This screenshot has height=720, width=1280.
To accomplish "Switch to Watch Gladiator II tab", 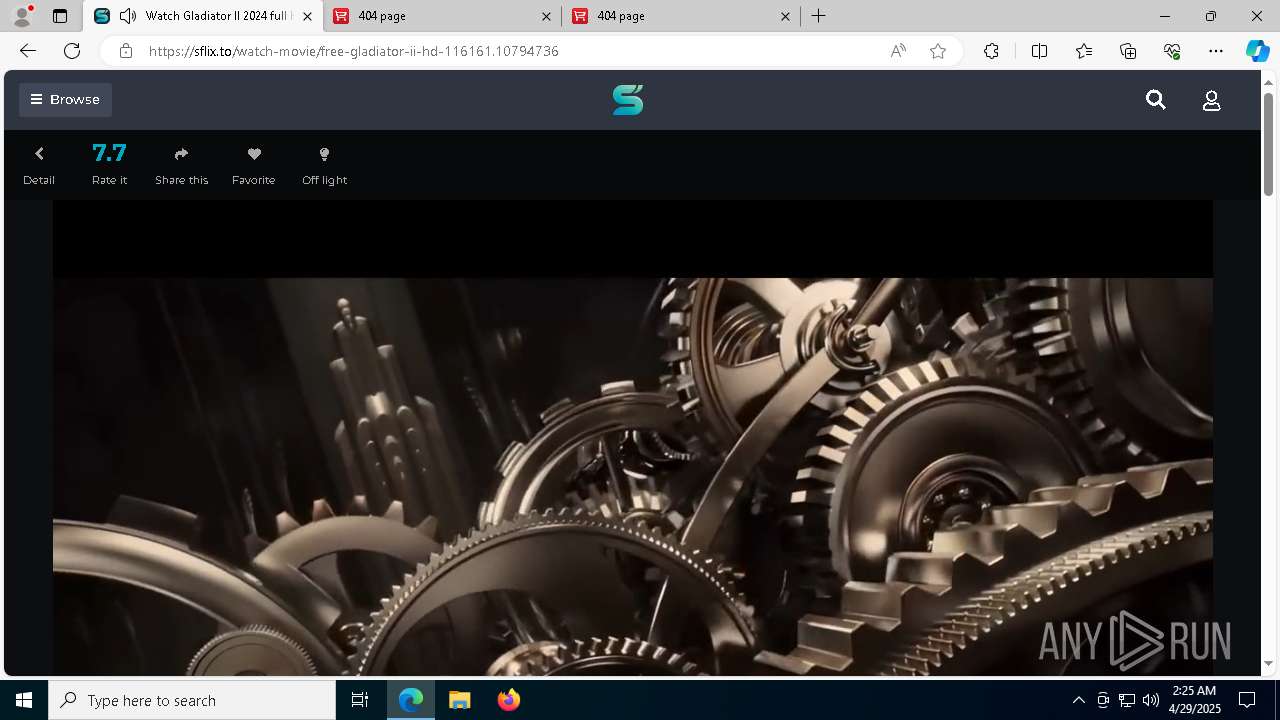I will click(x=204, y=16).
